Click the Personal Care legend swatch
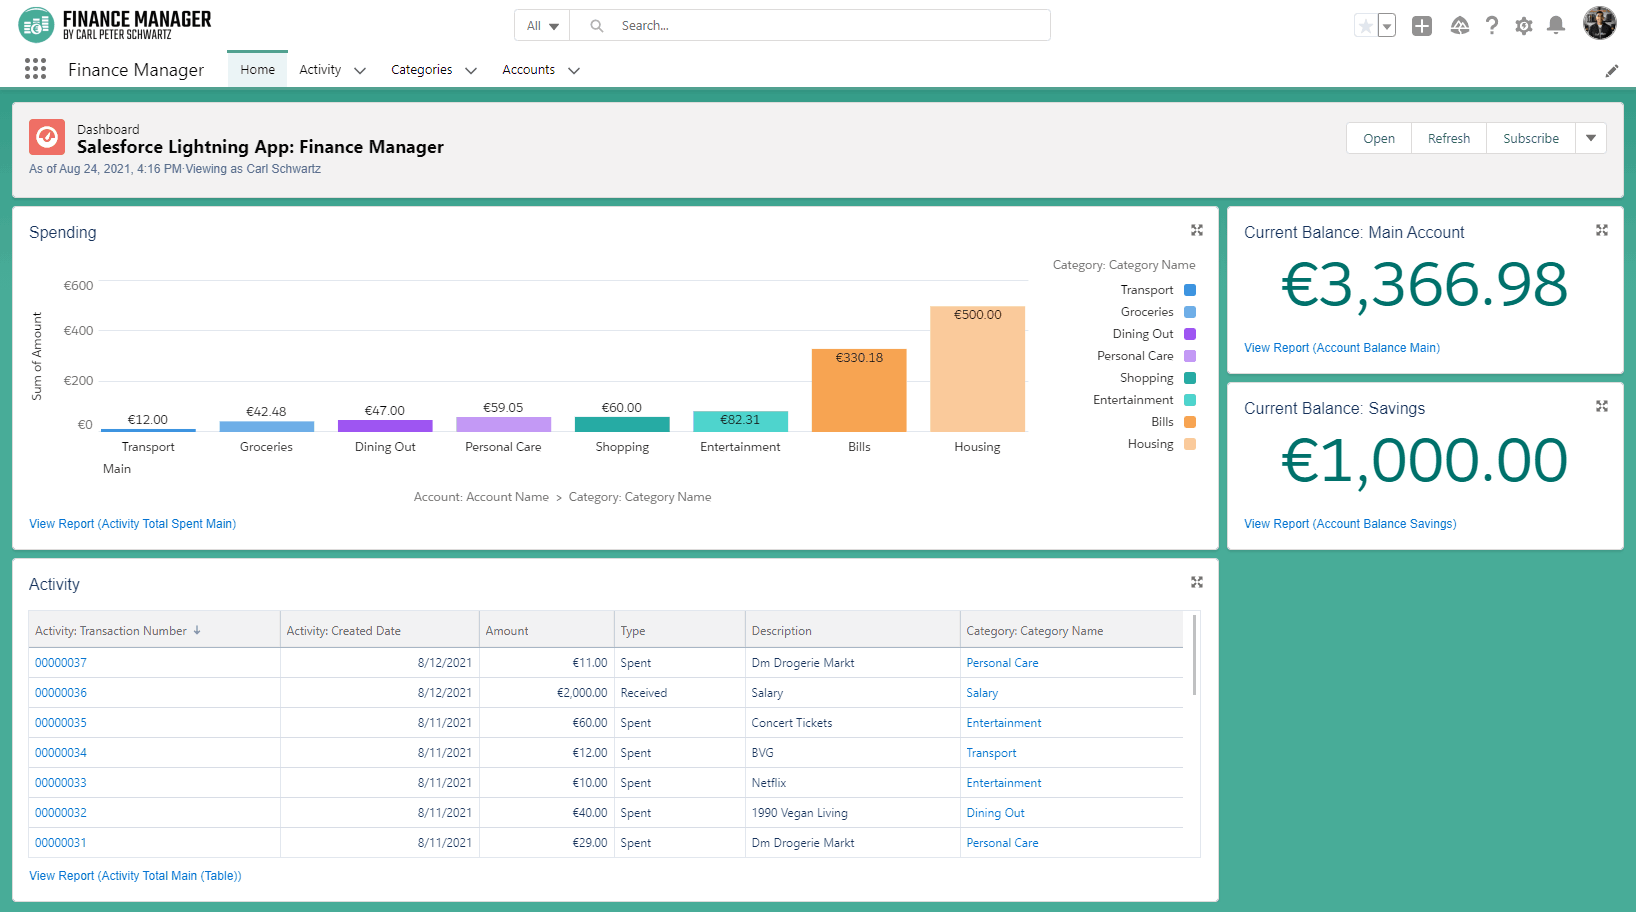 tap(1190, 356)
